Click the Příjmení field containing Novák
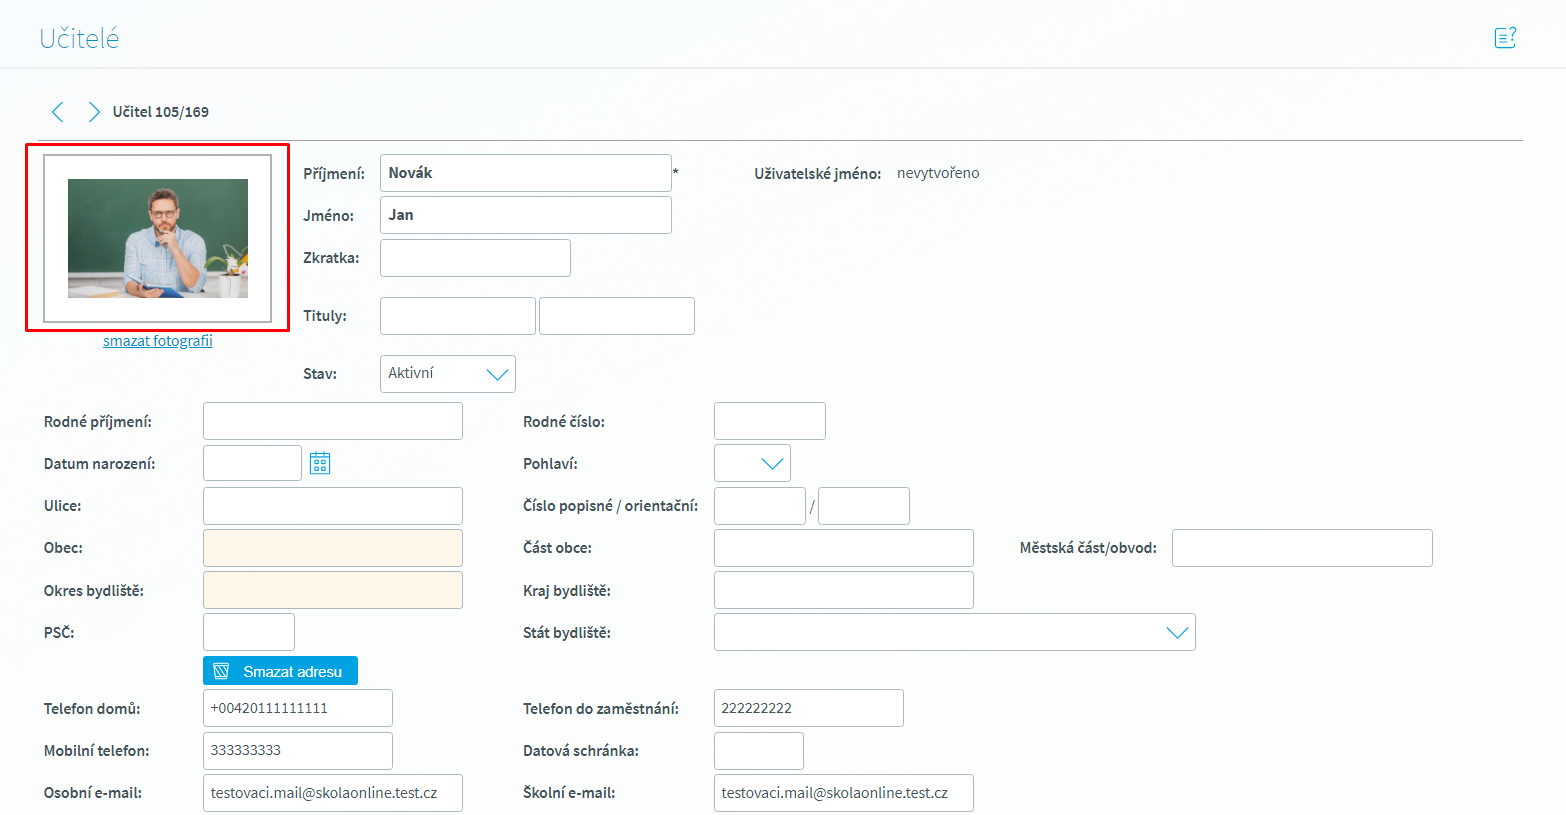This screenshot has width=1566, height=815. (x=525, y=173)
